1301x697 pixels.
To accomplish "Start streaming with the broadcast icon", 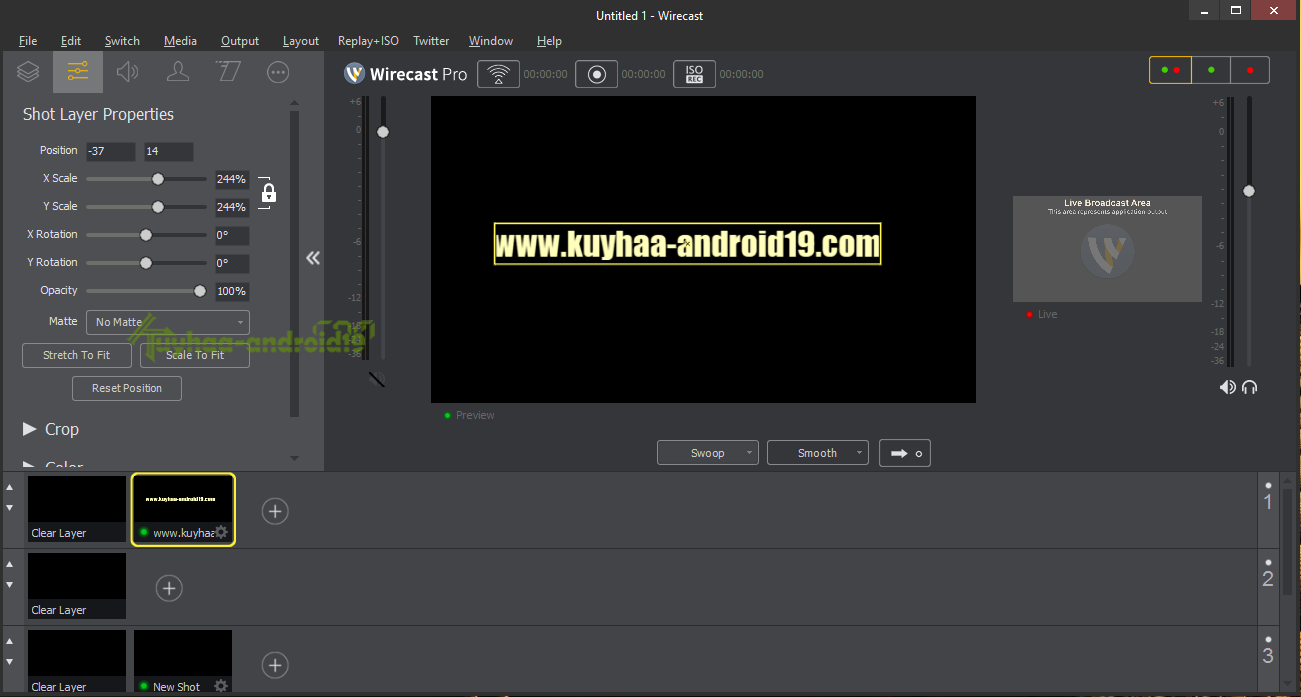I will click(x=498, y=74).
